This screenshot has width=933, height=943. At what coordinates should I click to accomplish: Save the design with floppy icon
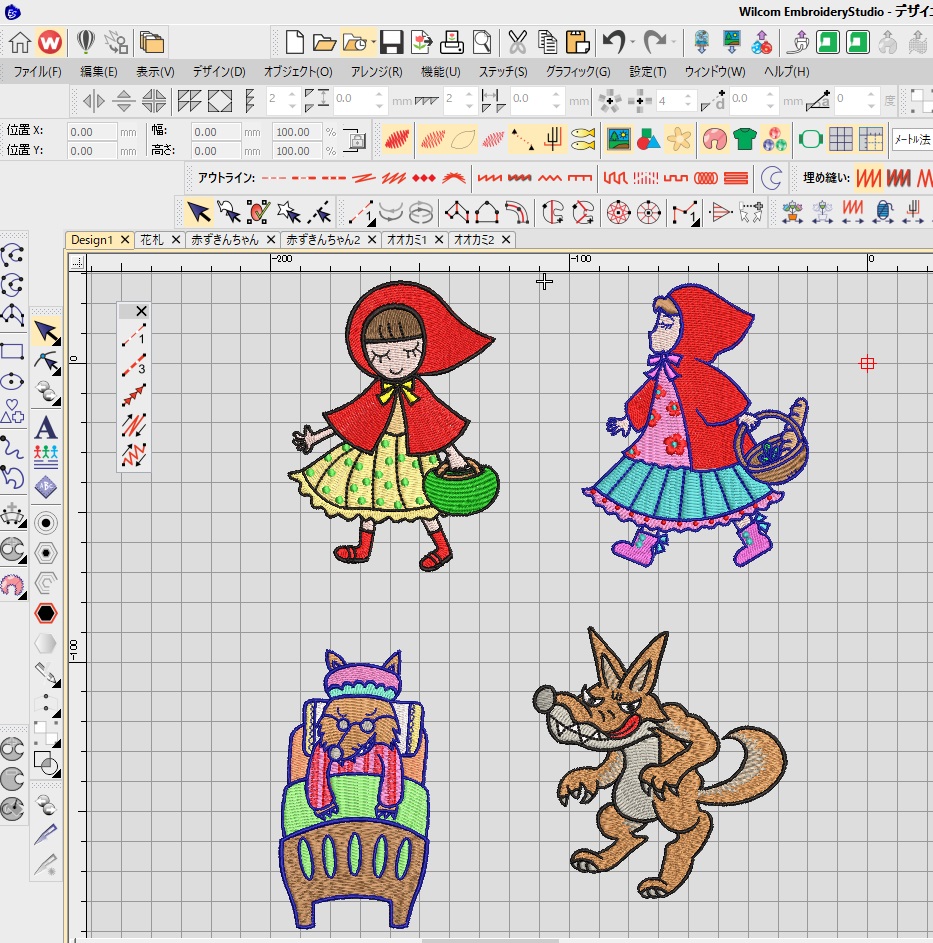[391, 42]
